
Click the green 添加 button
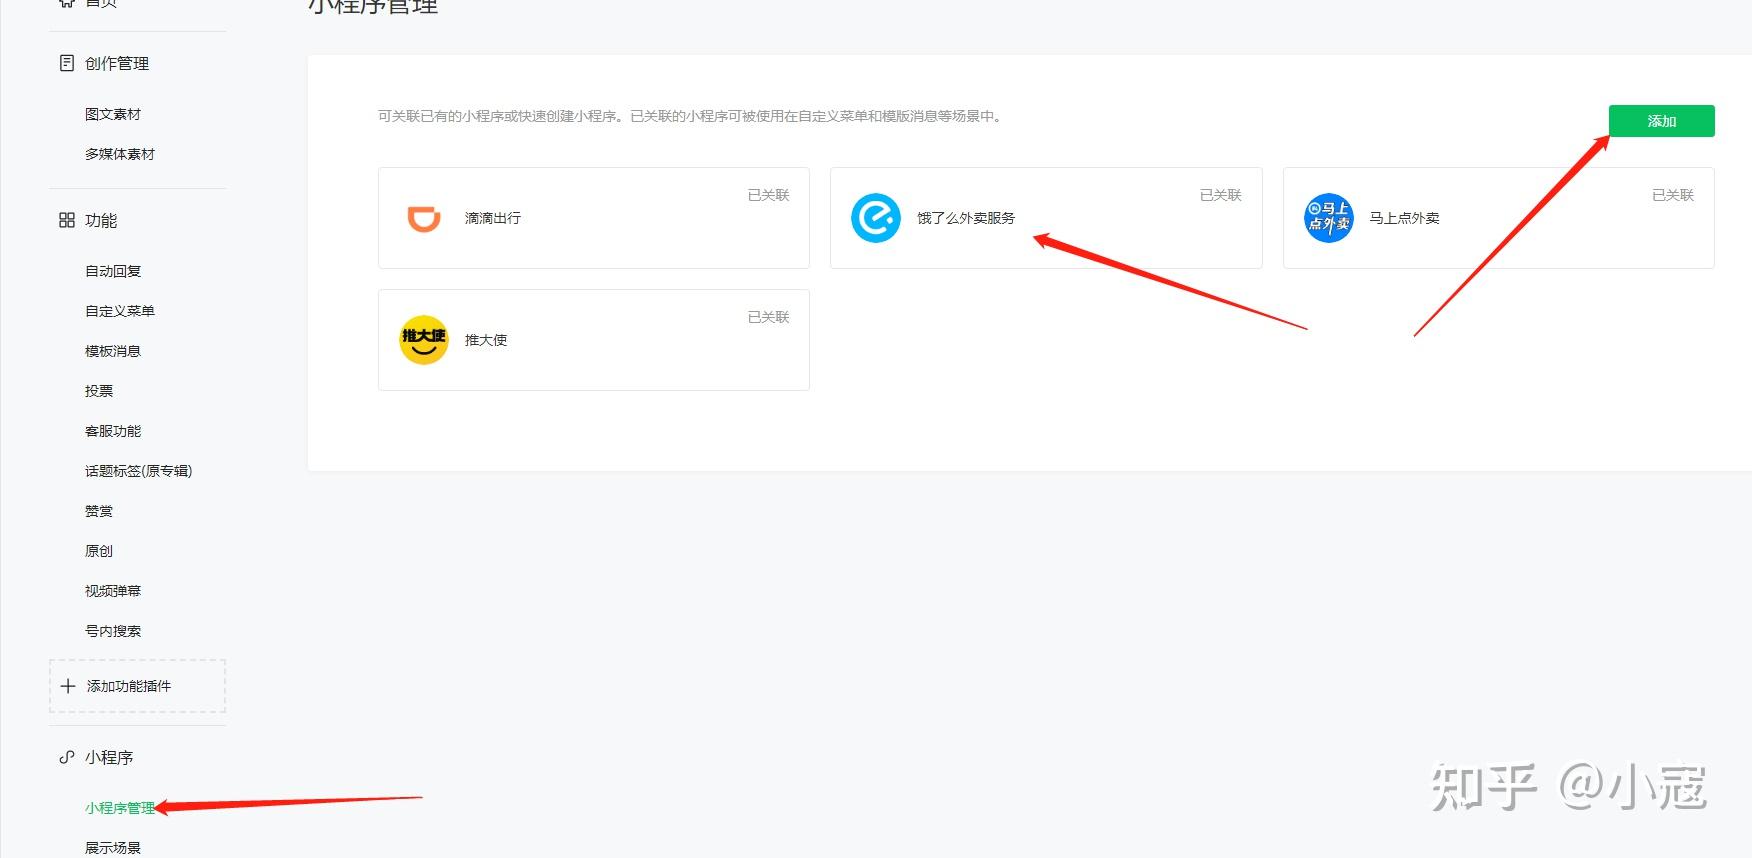1661,121
